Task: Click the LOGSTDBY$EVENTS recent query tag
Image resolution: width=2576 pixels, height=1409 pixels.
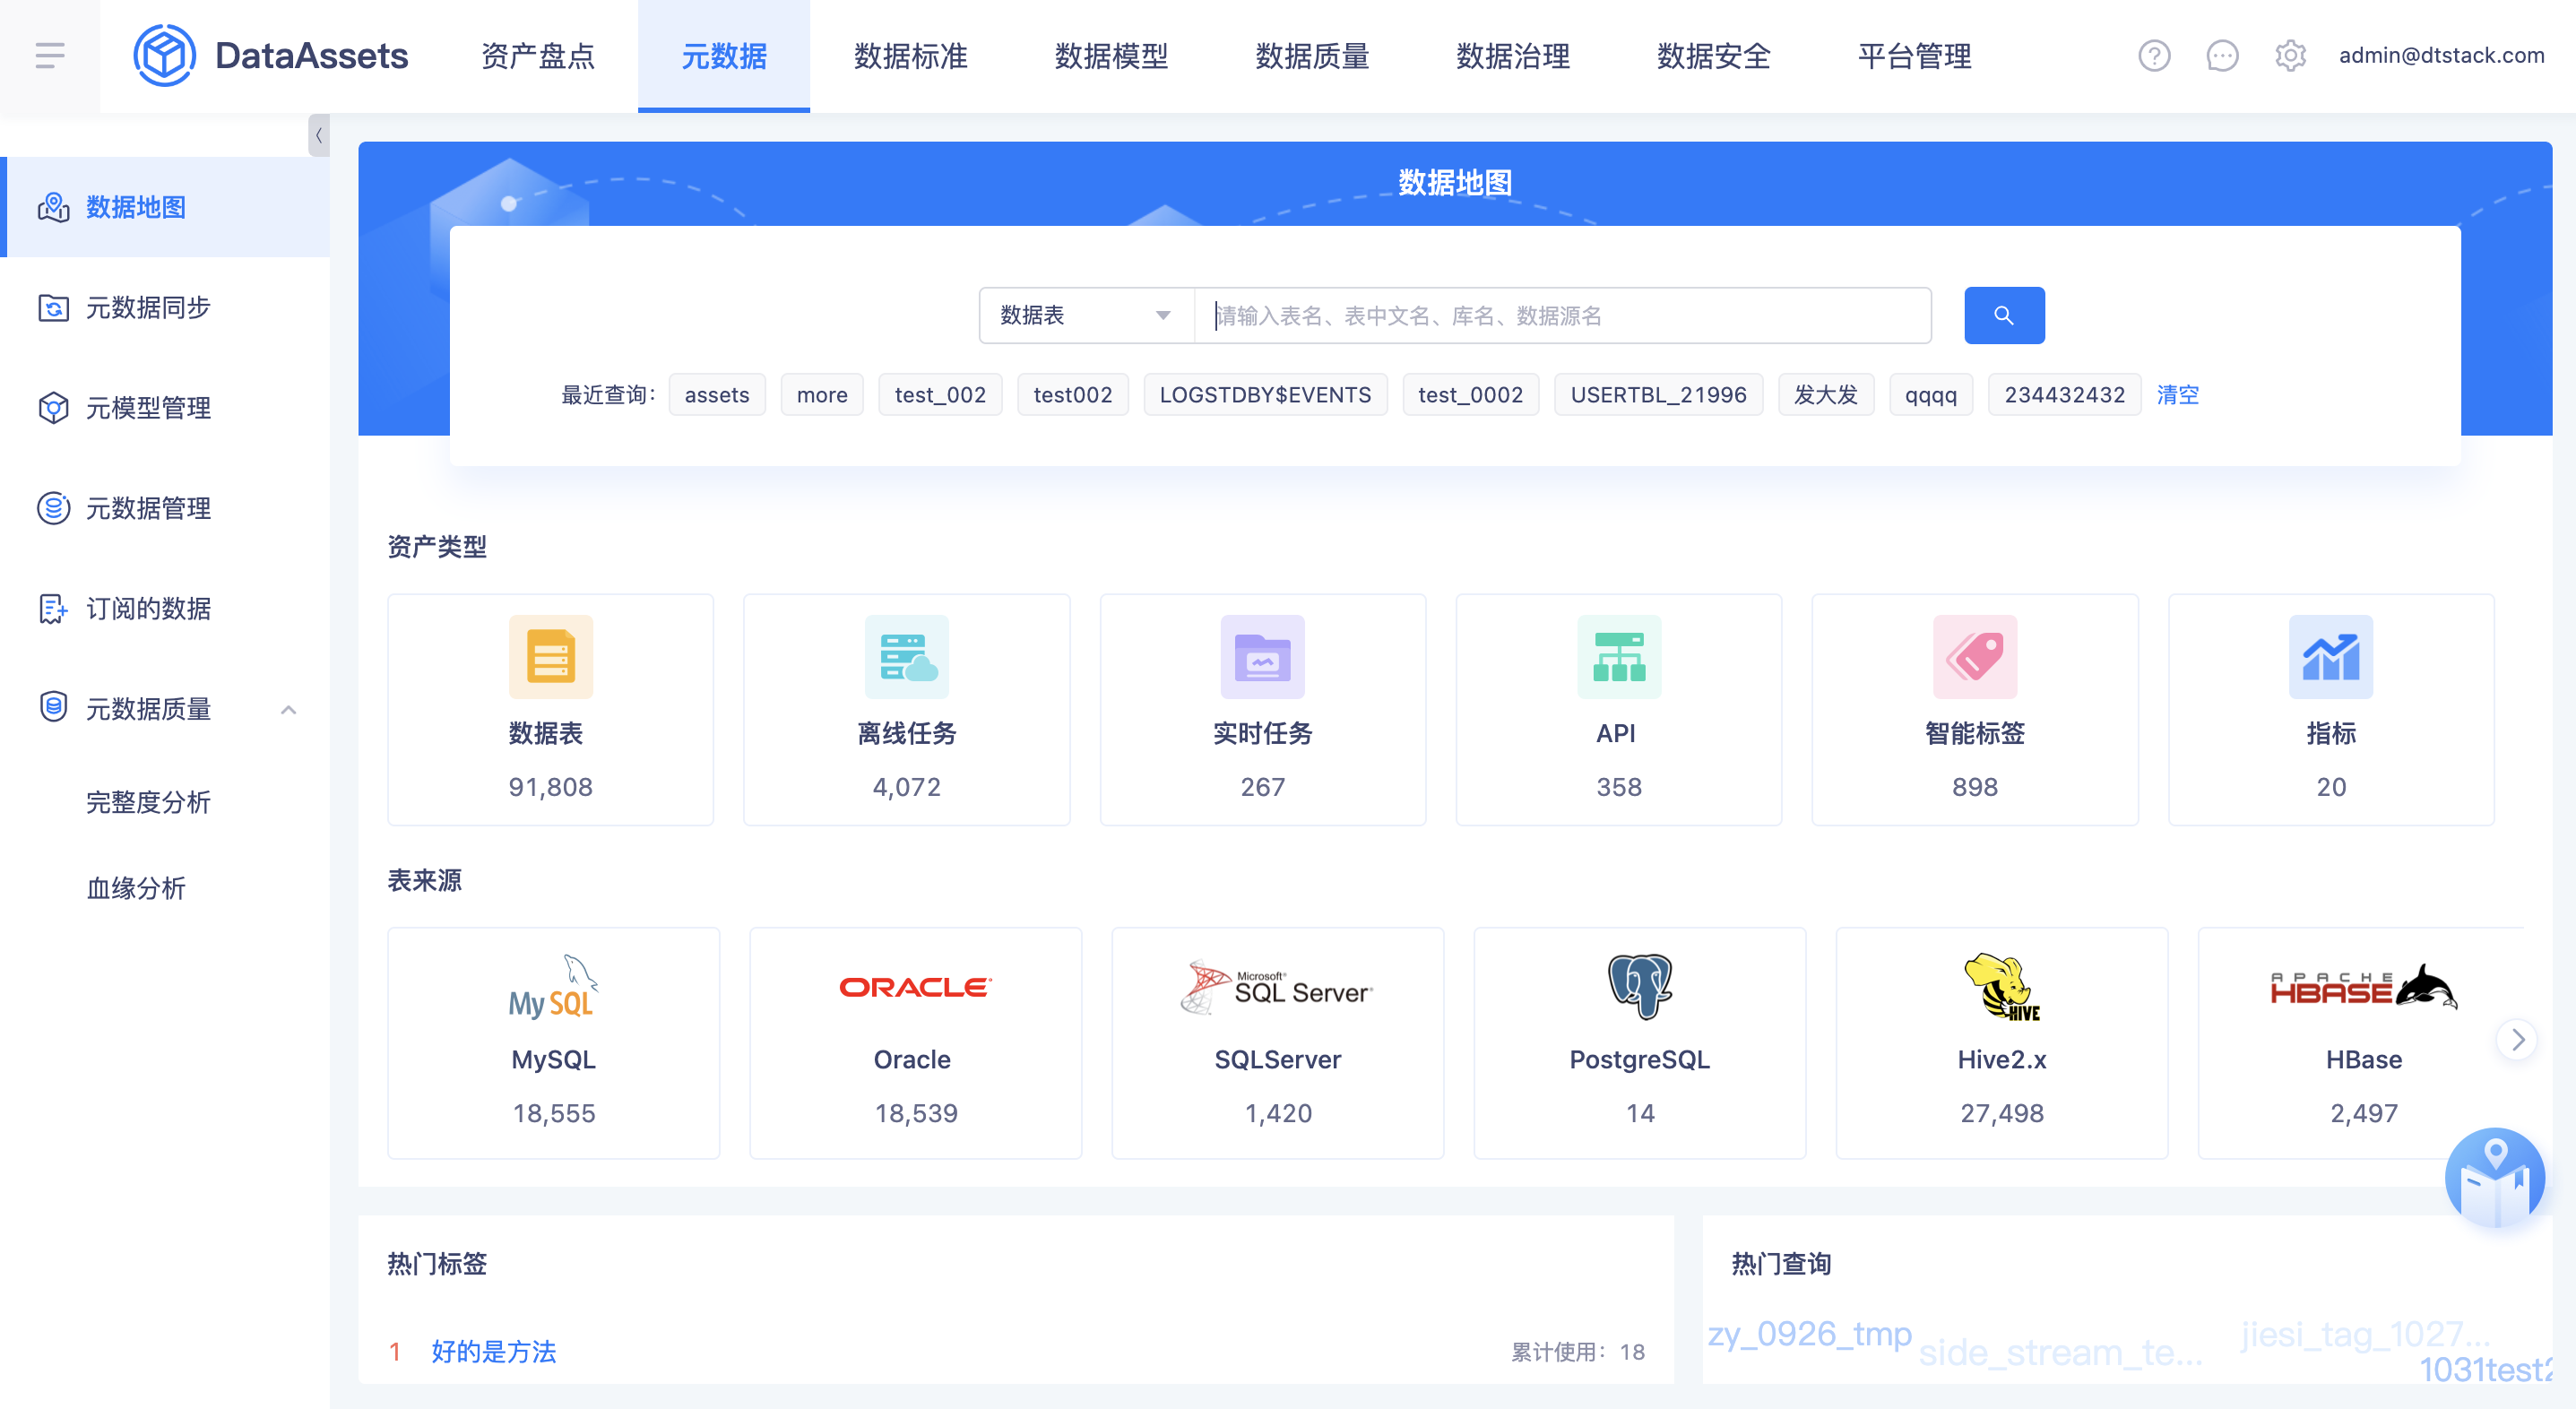Action: (1264, 394)
